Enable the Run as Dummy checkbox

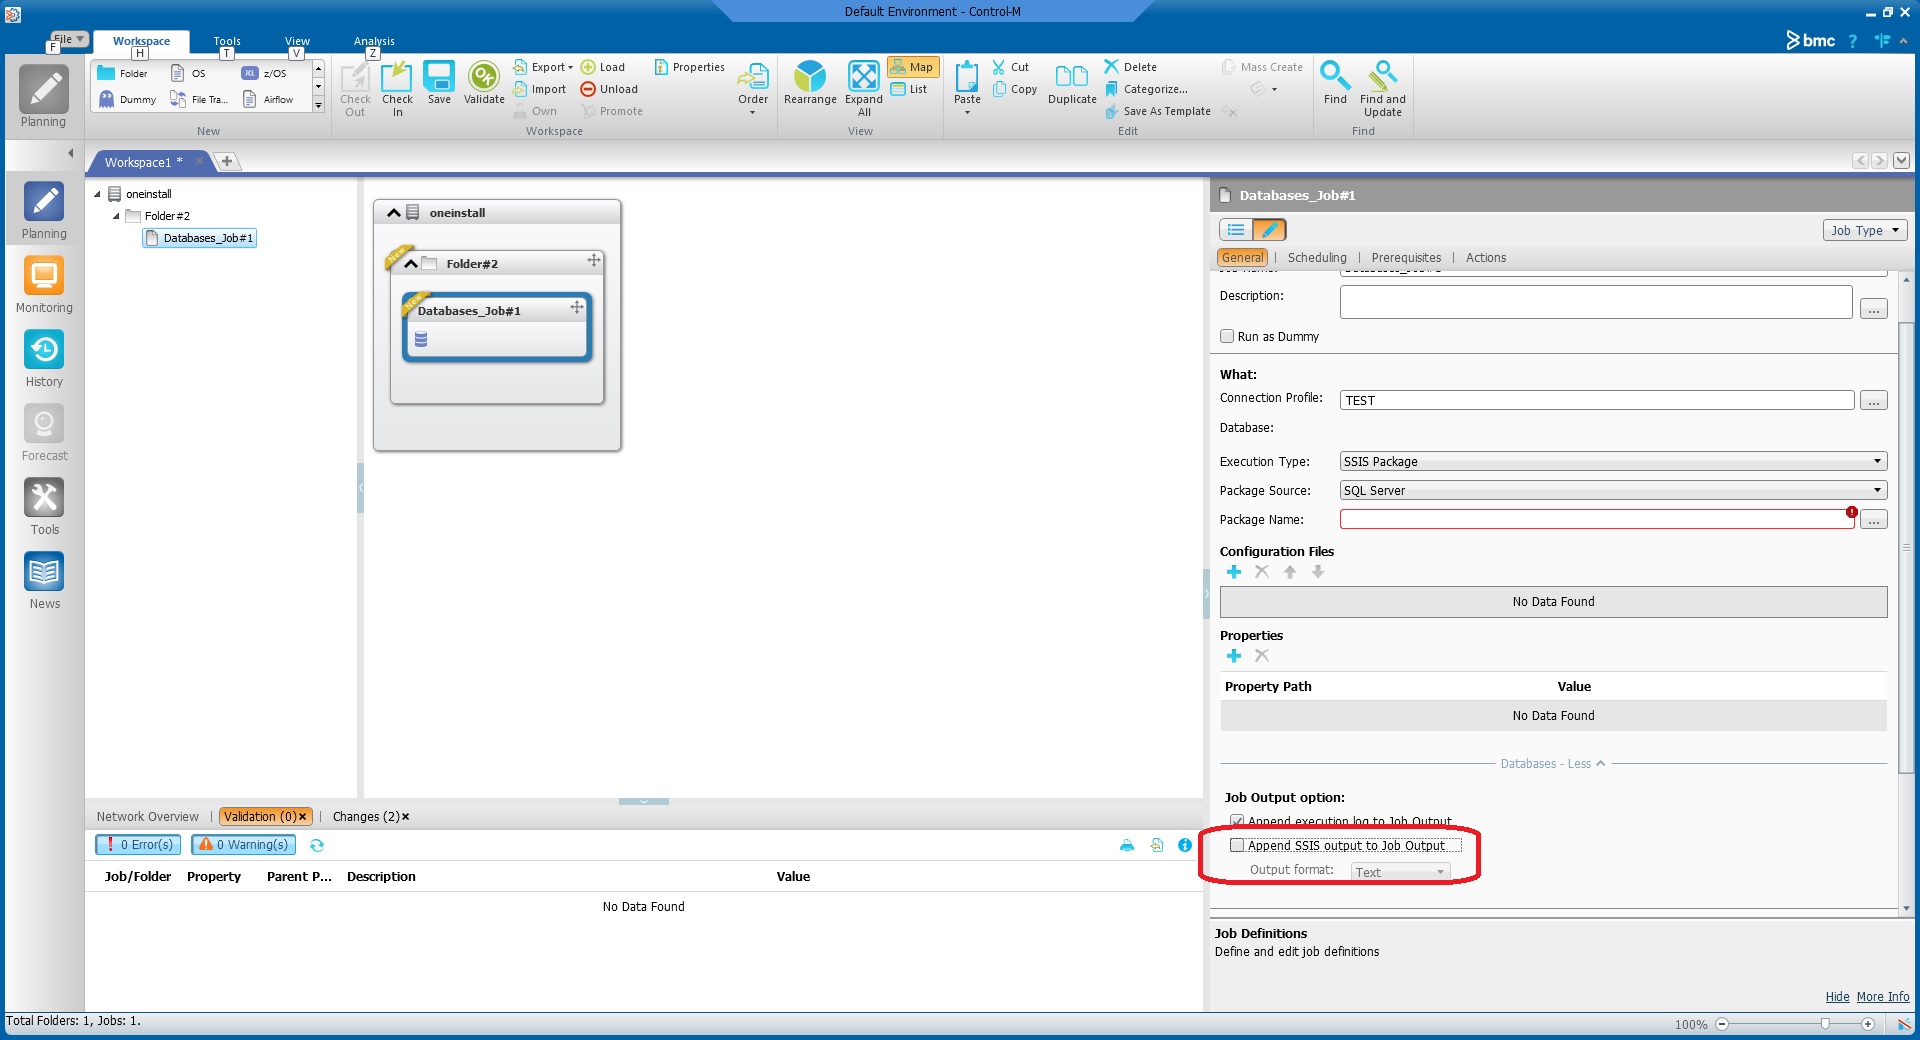(x=1227, y=337)
